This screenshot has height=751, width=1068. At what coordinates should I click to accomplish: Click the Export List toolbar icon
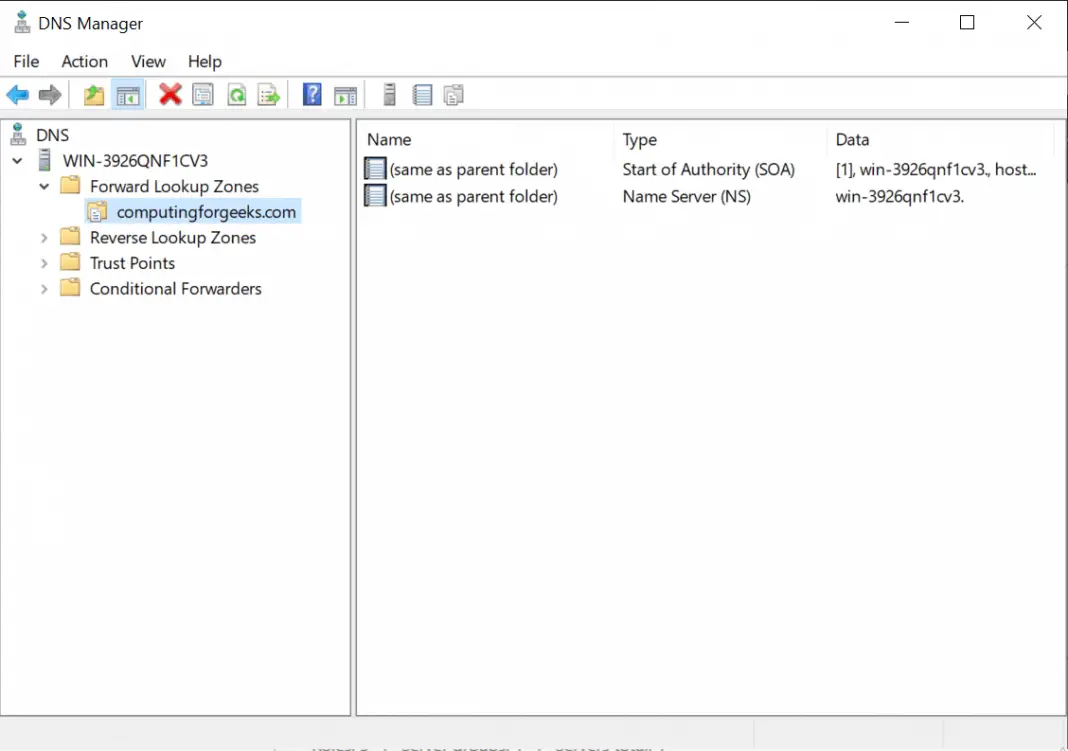click(268, 94)
